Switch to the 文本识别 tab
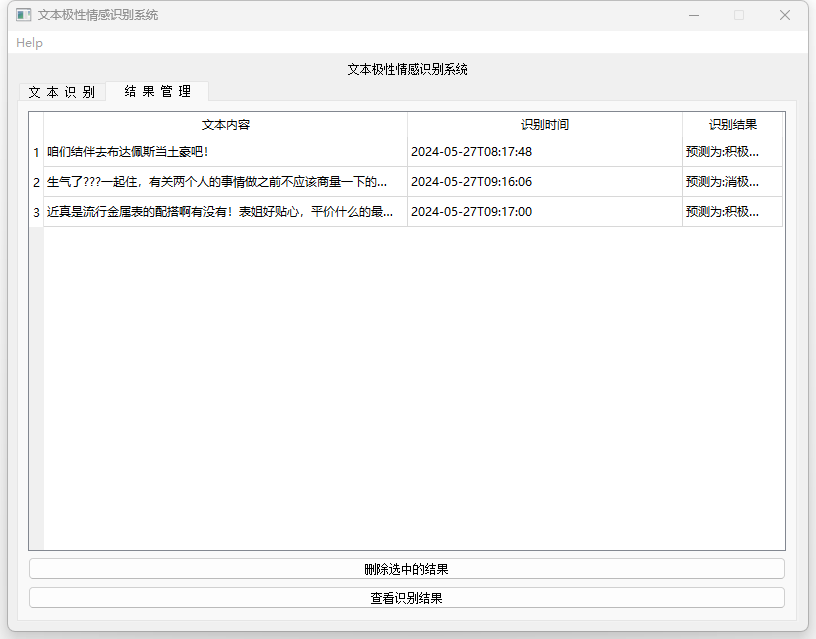816x639 pixels. point(62,92)
